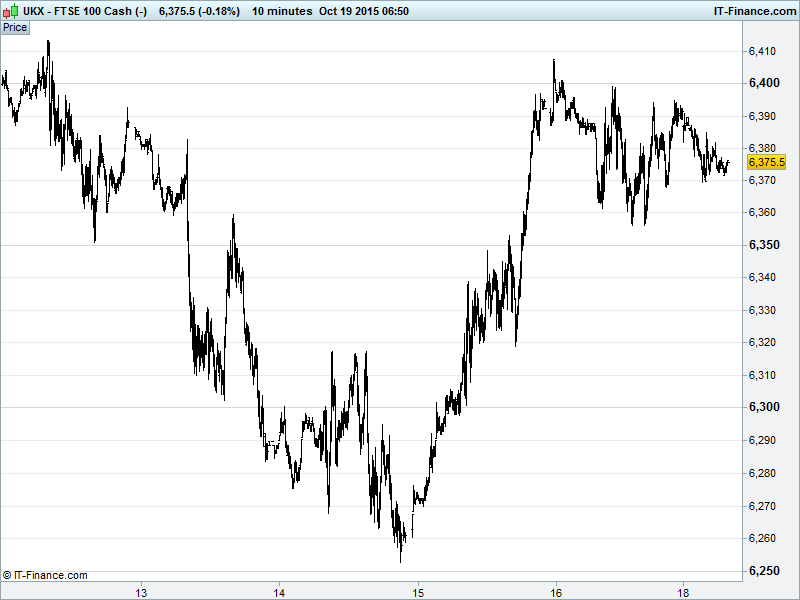Image resolution: width=800 pixels, height=600 pixels.
Task: Select date 16 on the time axis
Action: [556, 590]
